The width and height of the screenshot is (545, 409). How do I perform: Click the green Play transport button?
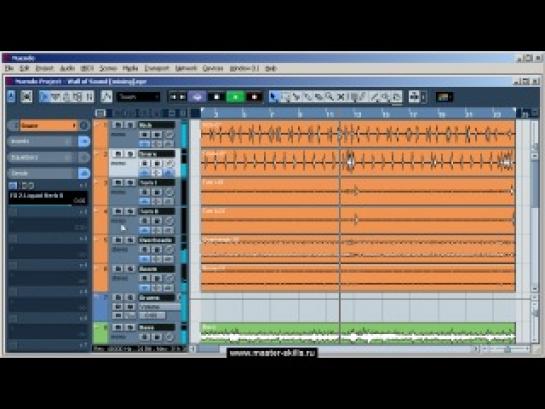click(235, 97)
